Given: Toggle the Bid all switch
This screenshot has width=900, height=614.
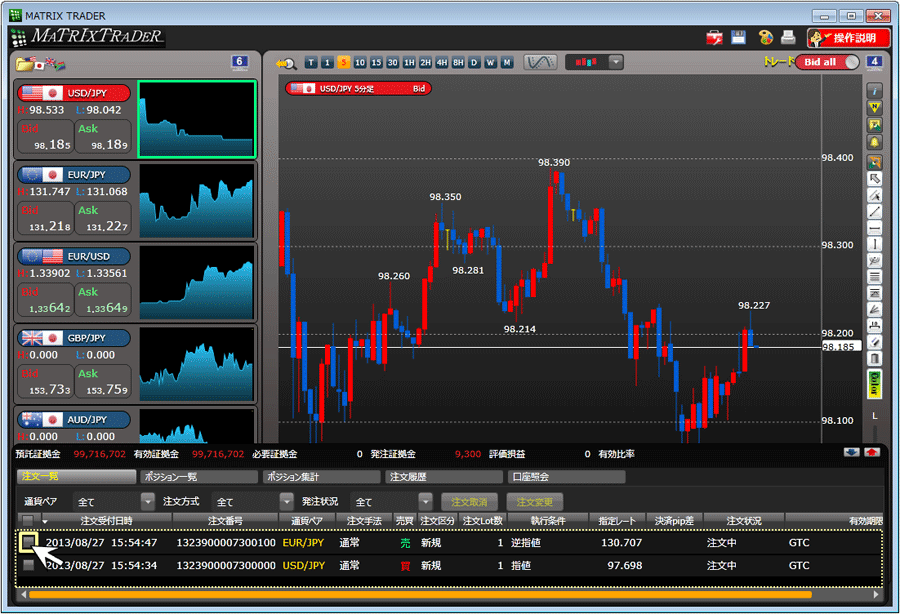Looking at the screenshot, I should [x=827, y=62].
